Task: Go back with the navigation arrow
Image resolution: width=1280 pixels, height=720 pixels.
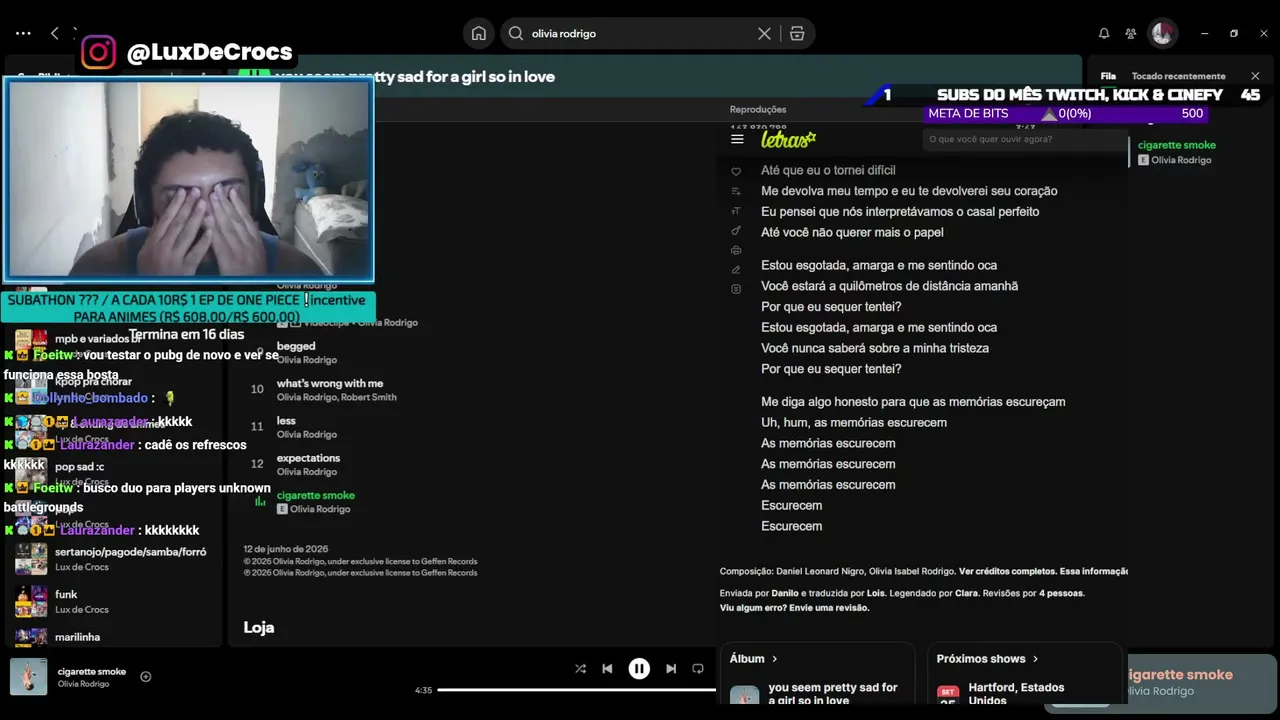Action: coord(55,33)
